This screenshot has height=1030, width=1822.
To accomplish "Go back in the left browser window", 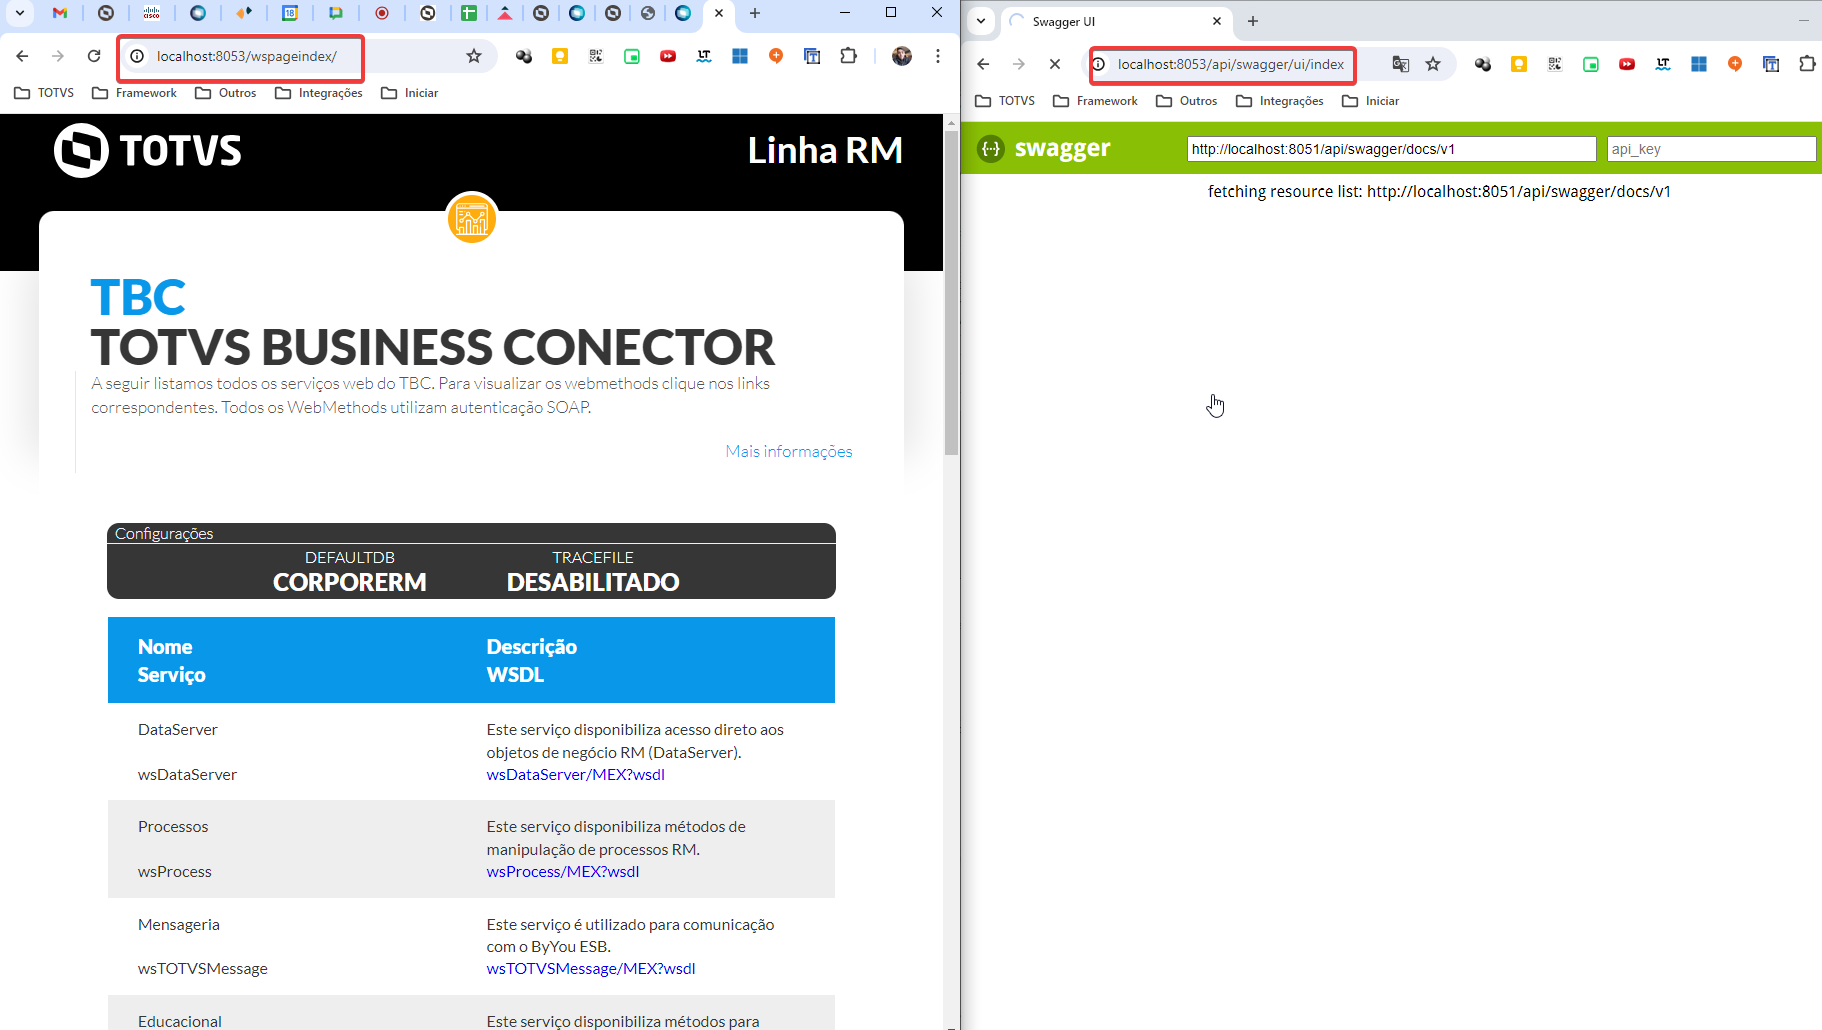I will tap(22, 56).
